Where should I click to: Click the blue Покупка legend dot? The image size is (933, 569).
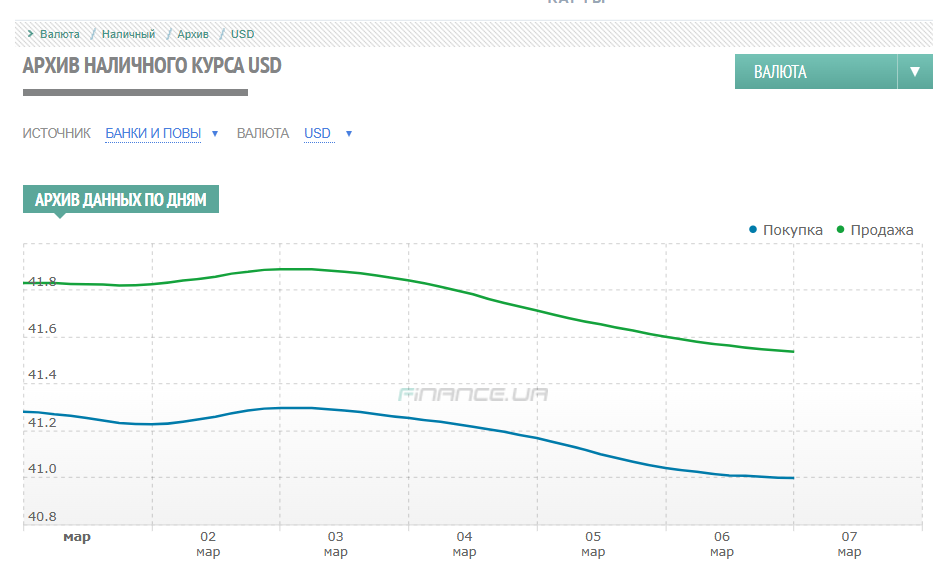click(753, 229)
